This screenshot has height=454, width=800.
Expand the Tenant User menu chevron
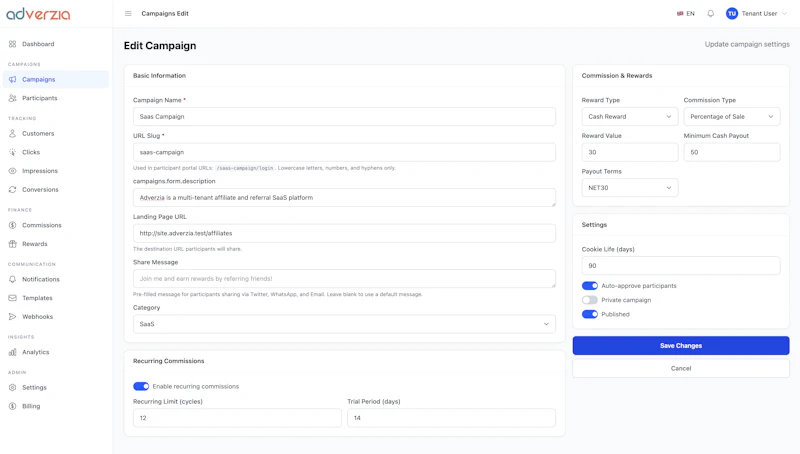tap(784, 14)
